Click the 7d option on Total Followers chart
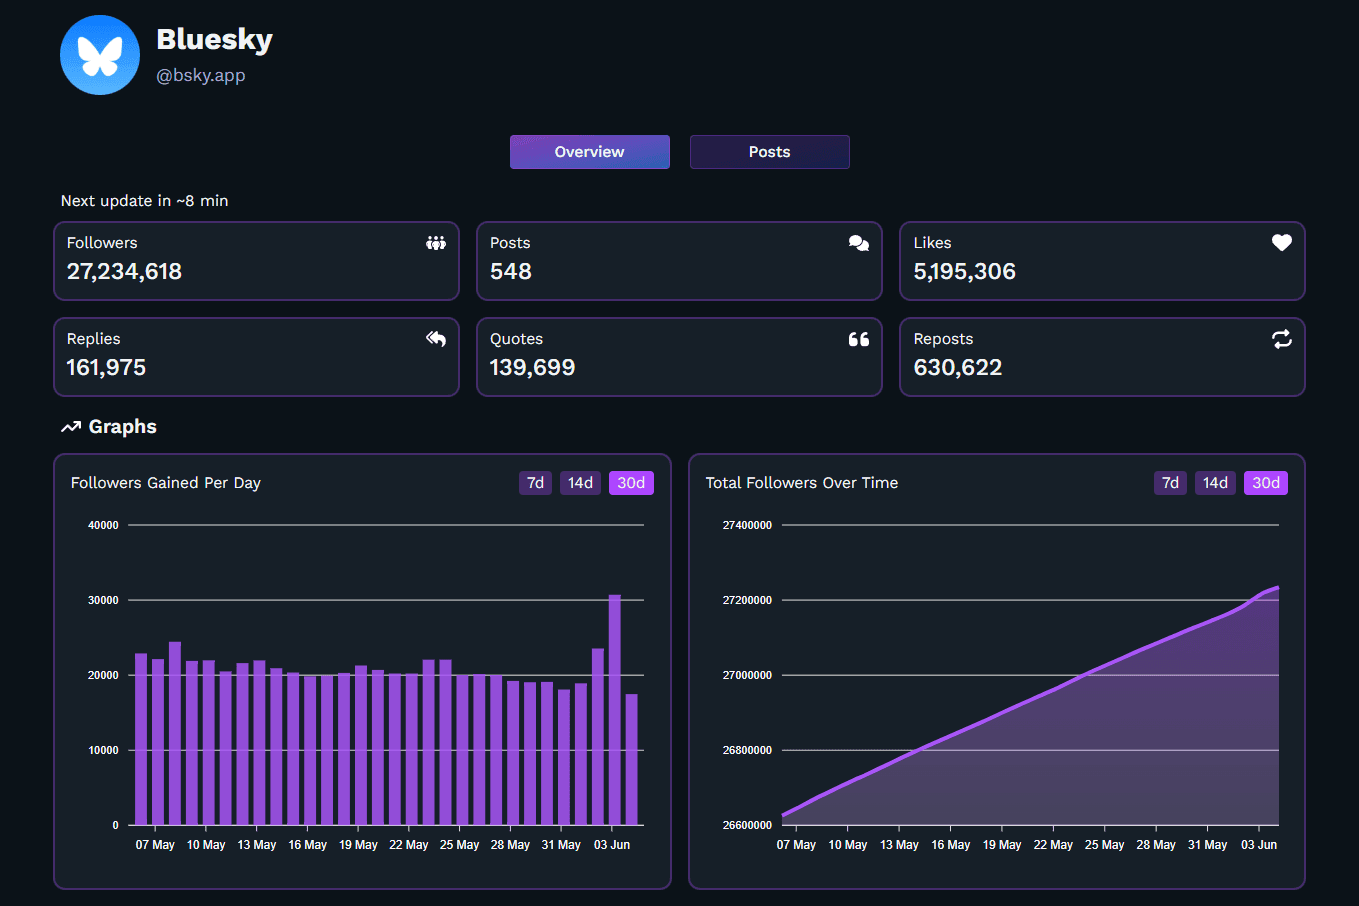Viewport: 1359px width, 906px height. (1170, 482)
